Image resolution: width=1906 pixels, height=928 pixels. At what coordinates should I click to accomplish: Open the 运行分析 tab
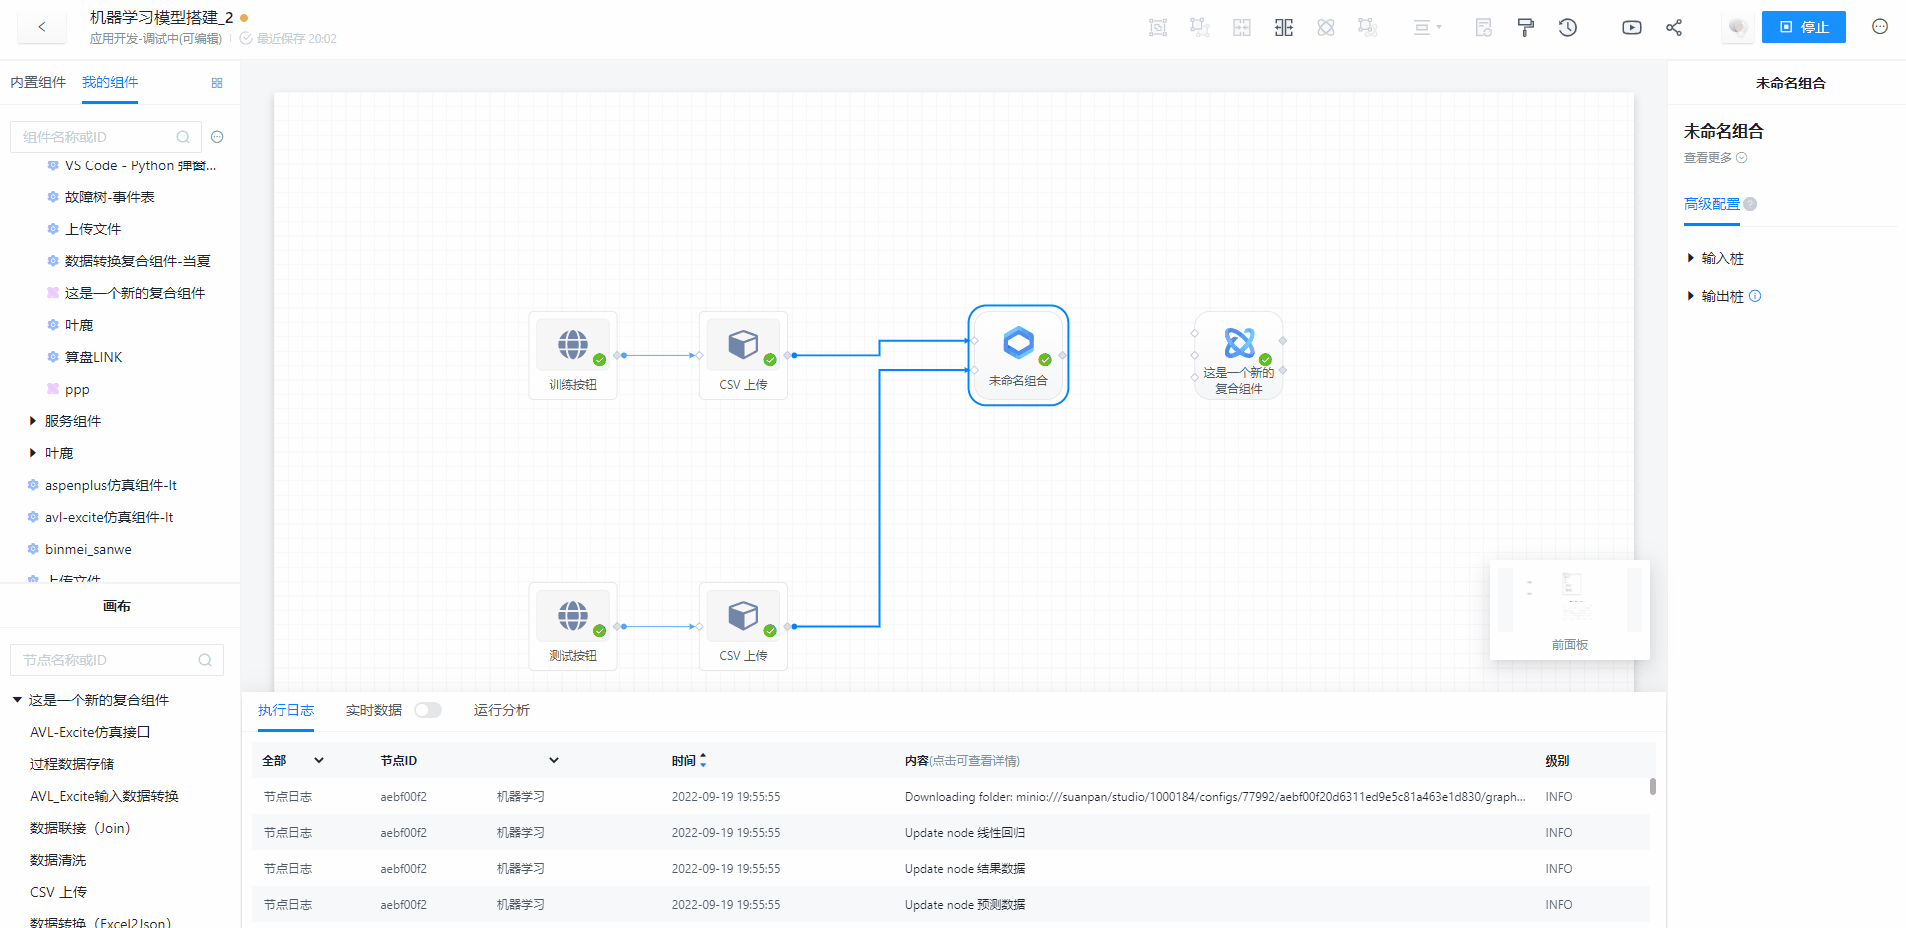click(501, 710)
